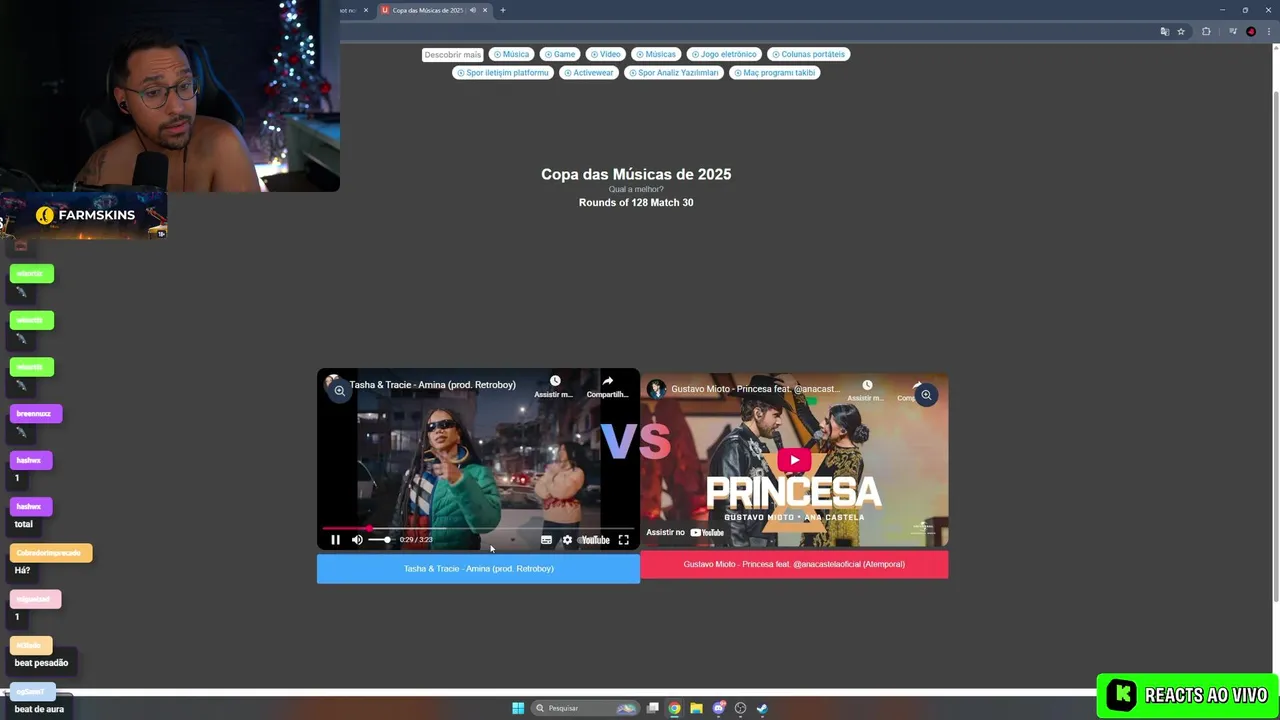Open Discord from the taskbar
The width and height of the screenshot is (1280, 720).
718,708
